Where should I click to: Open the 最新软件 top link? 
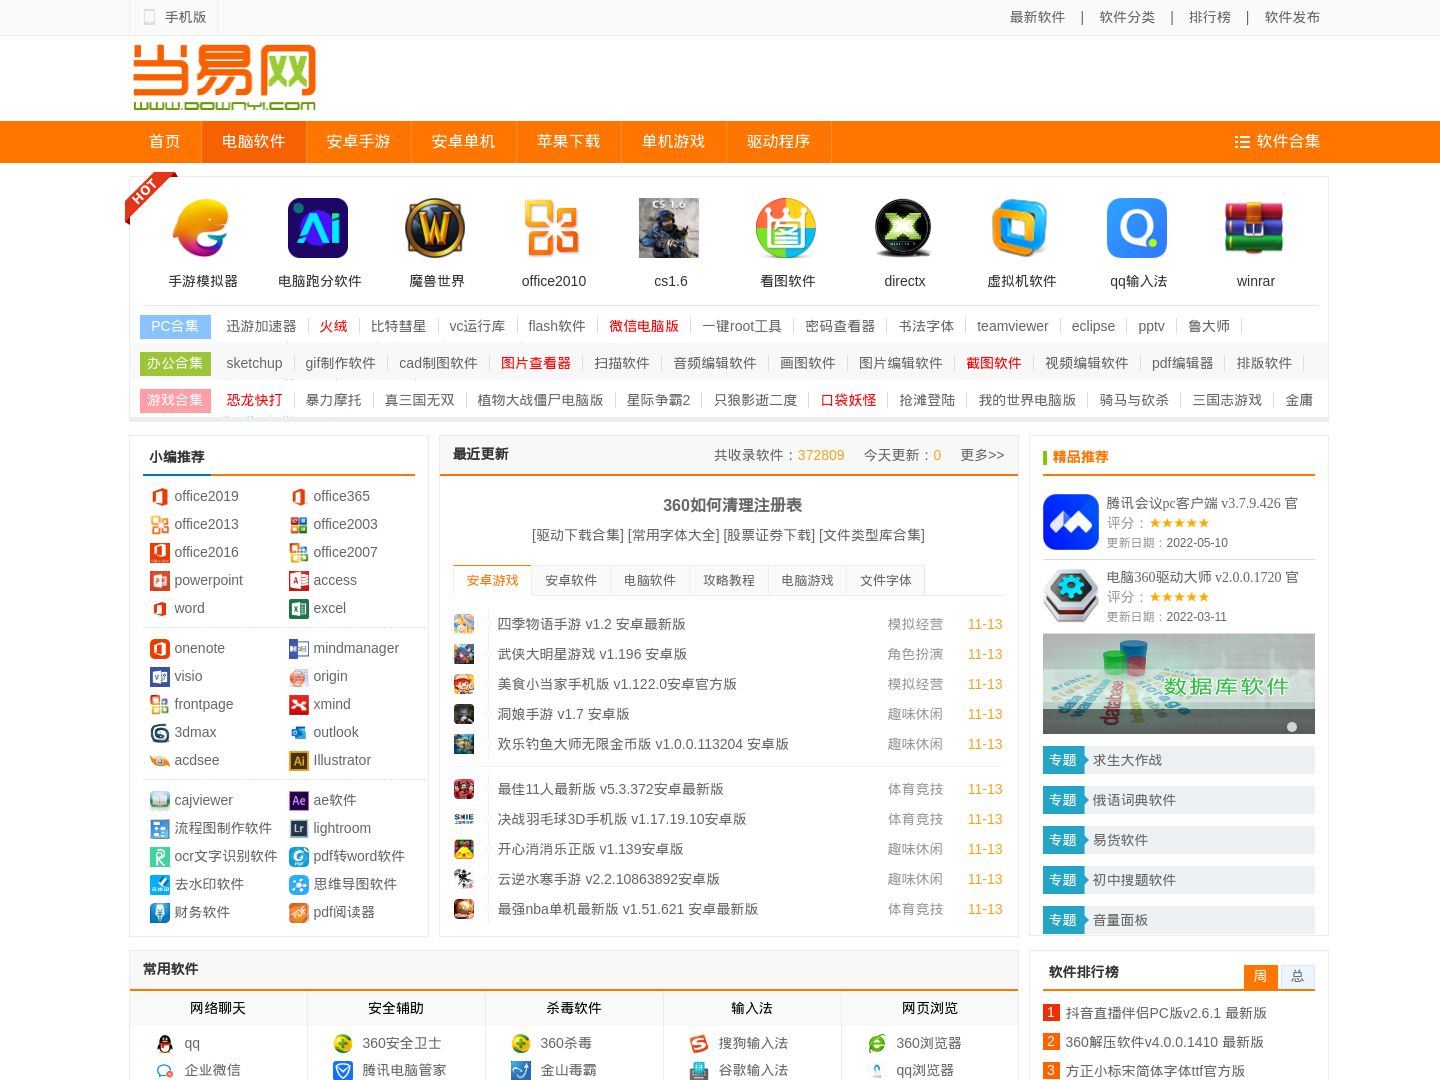[1037, 17]
